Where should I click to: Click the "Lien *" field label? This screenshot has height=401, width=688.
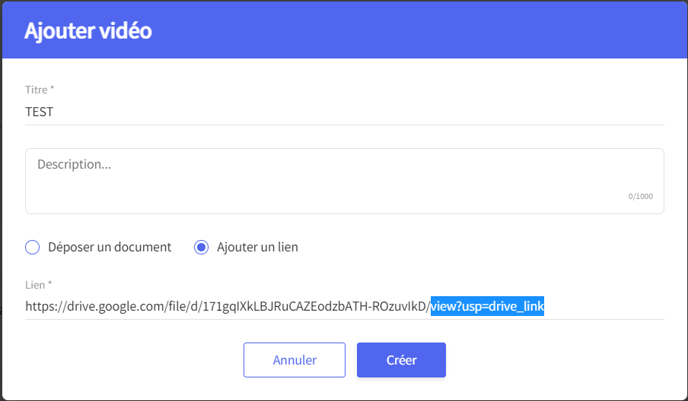click(38, 285)
